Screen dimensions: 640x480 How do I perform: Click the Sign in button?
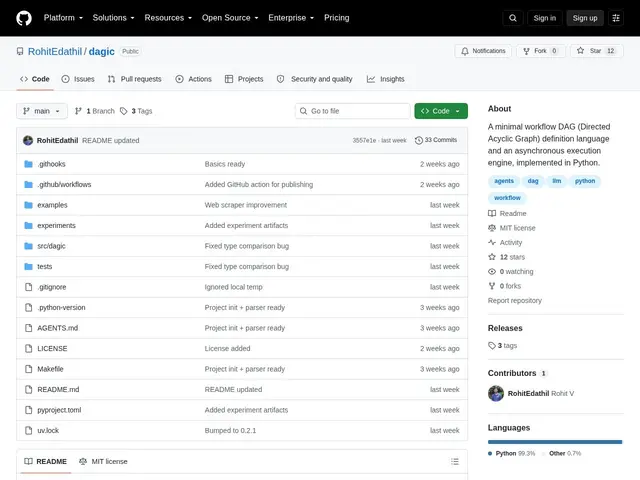[x=544, y=18]
